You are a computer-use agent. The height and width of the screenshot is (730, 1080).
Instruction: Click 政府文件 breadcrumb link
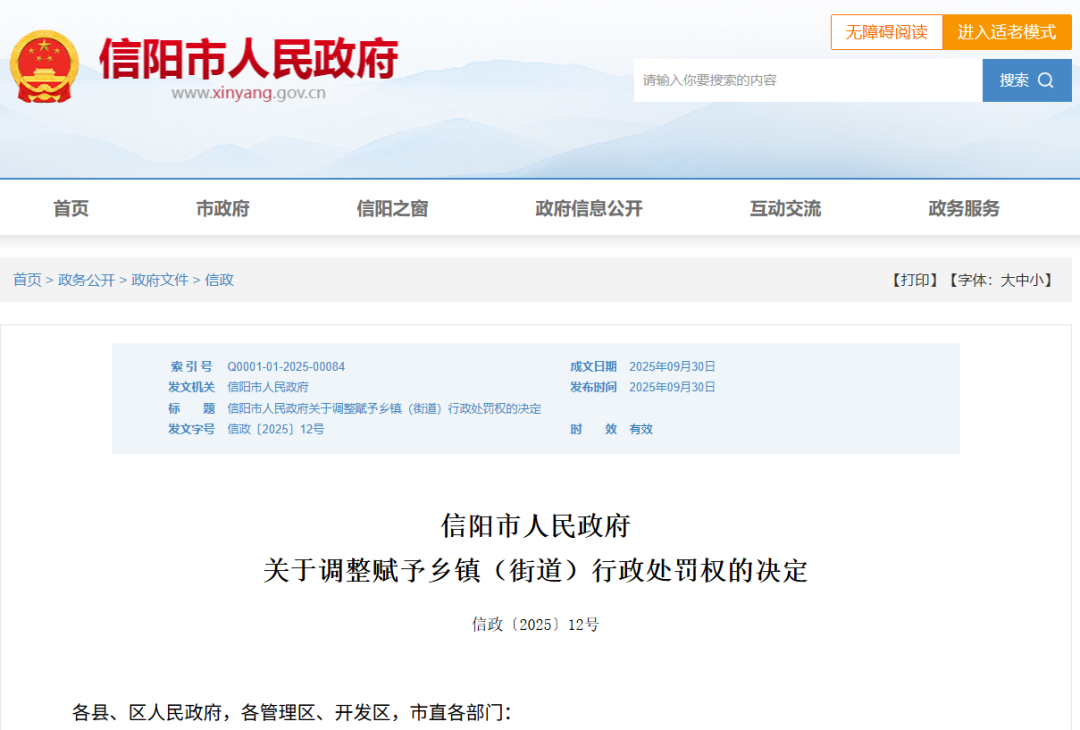pos(160,280)
